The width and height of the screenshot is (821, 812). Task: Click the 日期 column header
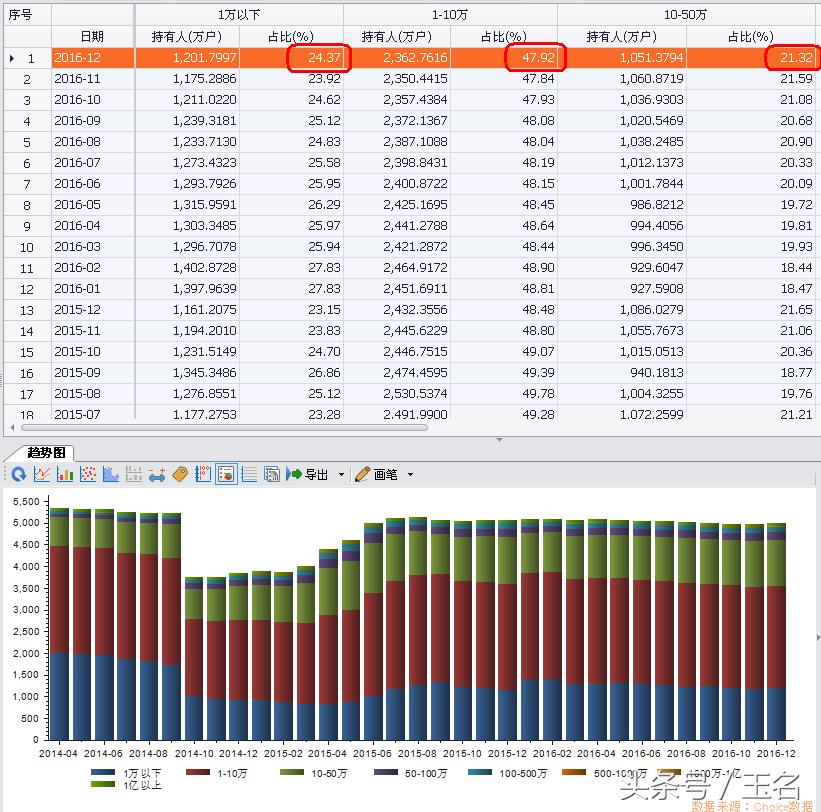pos(91,33)
